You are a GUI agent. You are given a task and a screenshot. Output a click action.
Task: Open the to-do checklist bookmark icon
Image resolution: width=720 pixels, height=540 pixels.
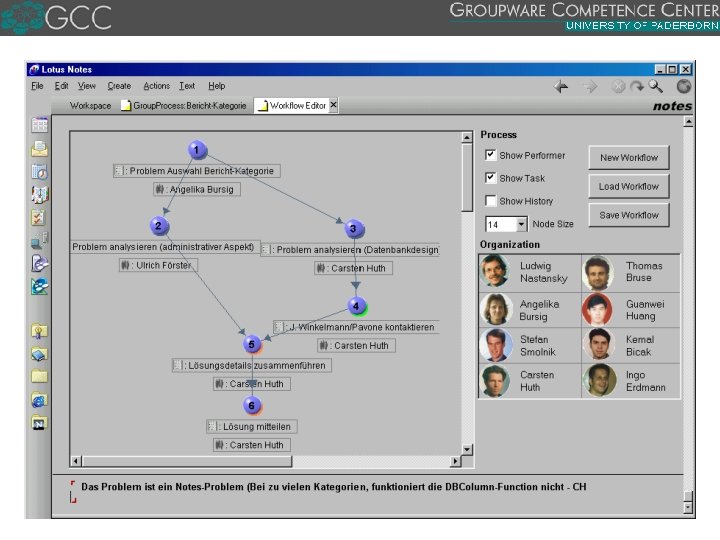[39, 217]
